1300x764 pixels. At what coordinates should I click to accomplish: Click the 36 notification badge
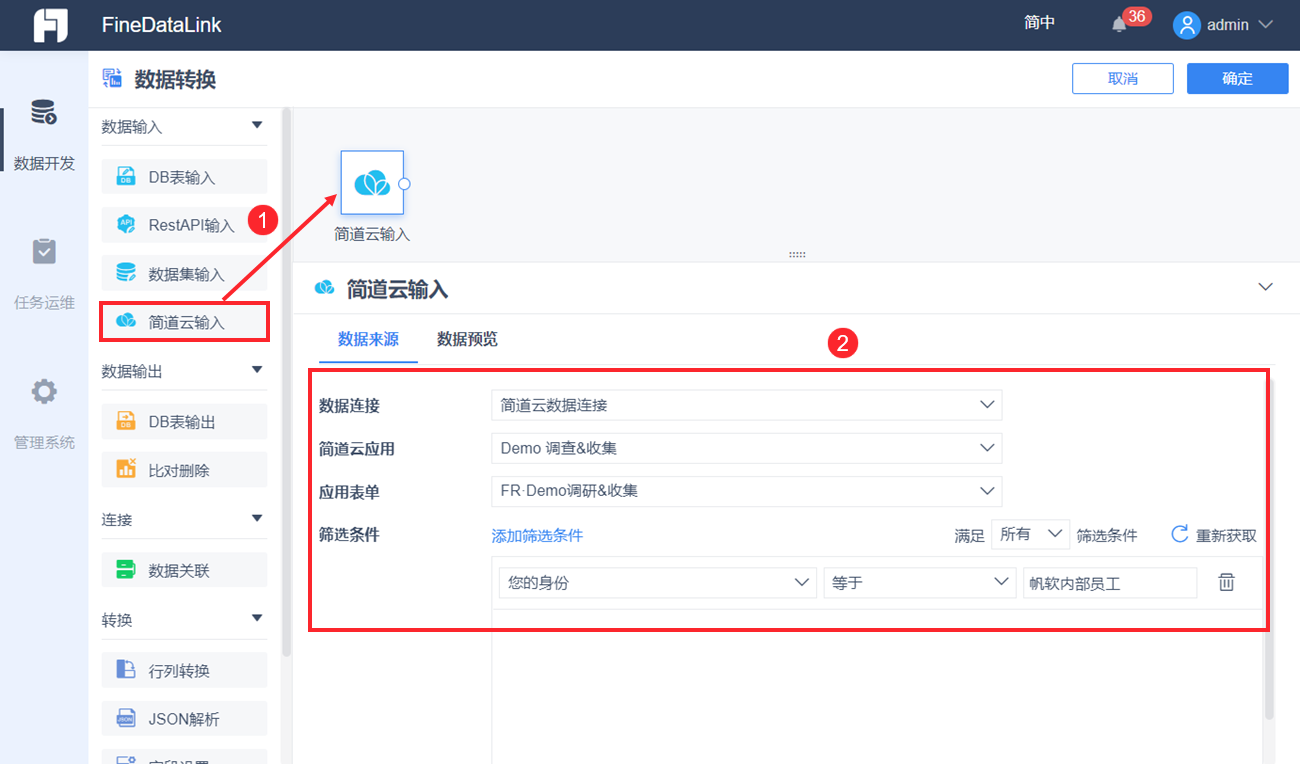pyautogui.click(x=1137, y=16)
